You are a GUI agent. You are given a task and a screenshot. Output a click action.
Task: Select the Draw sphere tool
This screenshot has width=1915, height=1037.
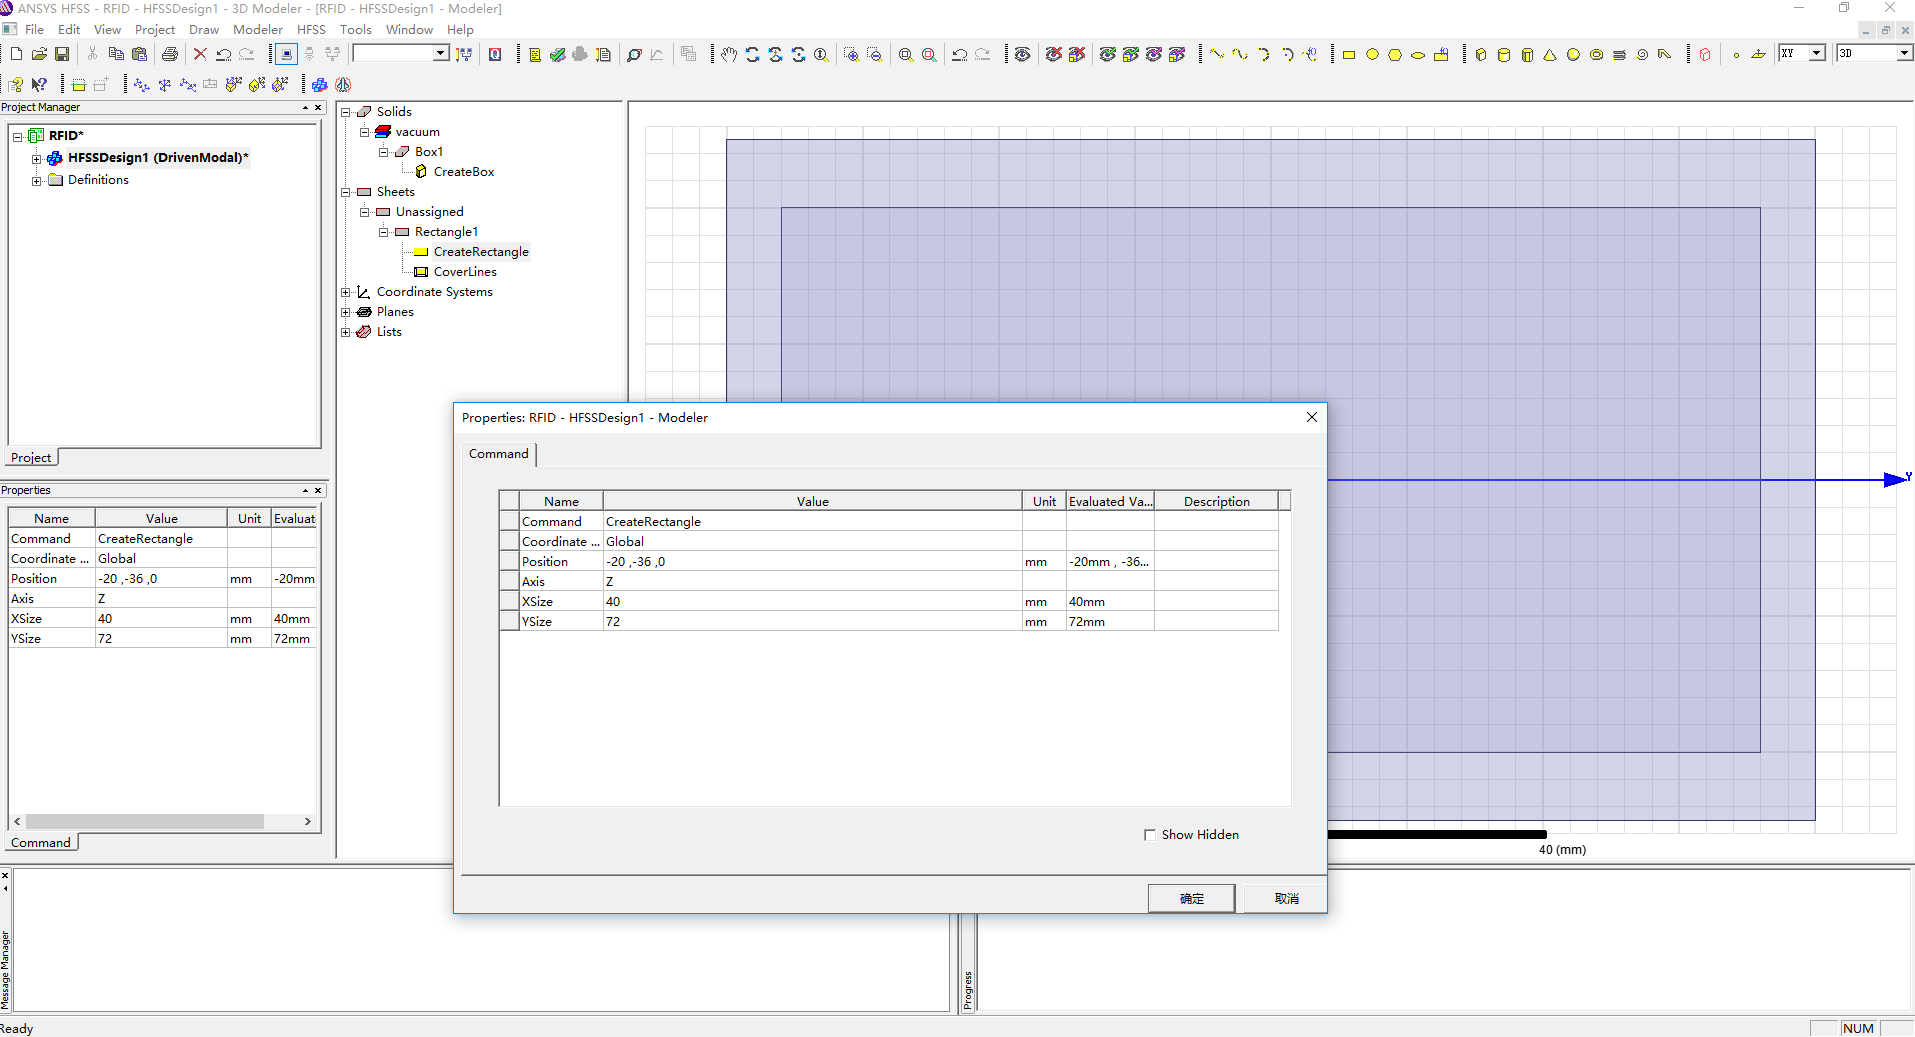pos(1573,55)
